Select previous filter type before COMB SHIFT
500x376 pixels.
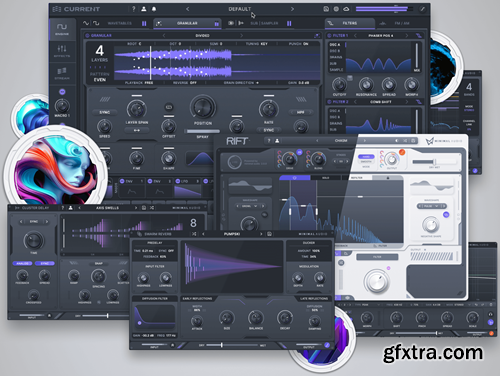tap(355, 102)
